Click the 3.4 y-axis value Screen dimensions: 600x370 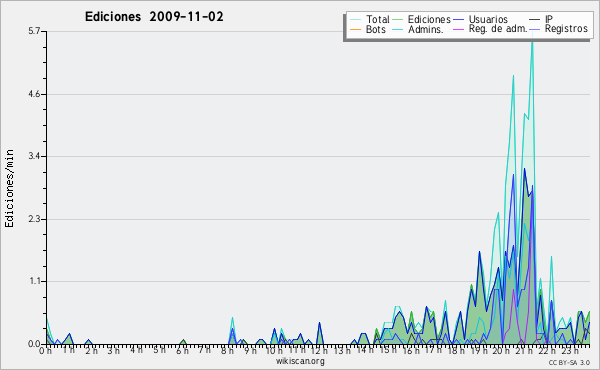(x=34, y=156)
